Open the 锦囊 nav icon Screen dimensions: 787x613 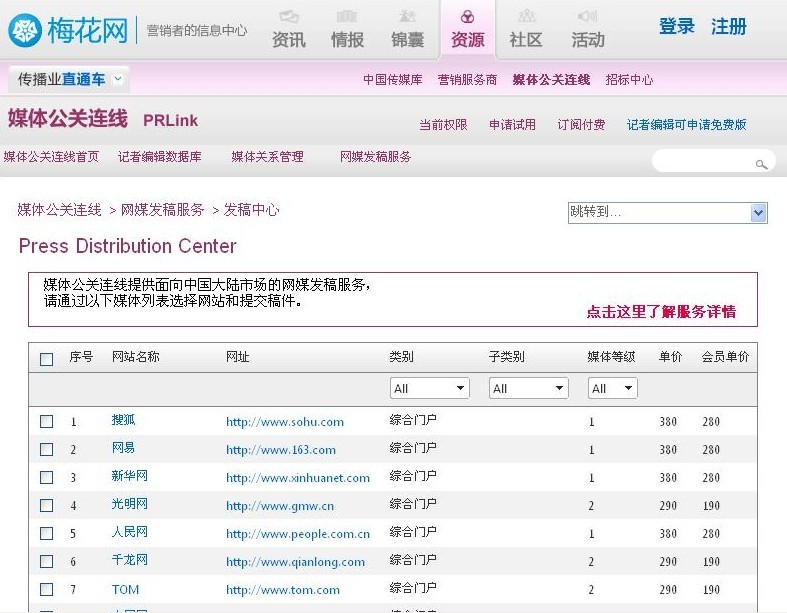407,17
